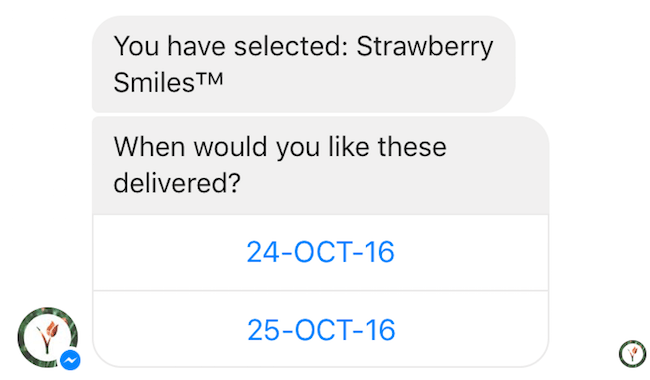Select the 'When would you like these delivered?' bubble
650x380 pixels.
(320, 165)
